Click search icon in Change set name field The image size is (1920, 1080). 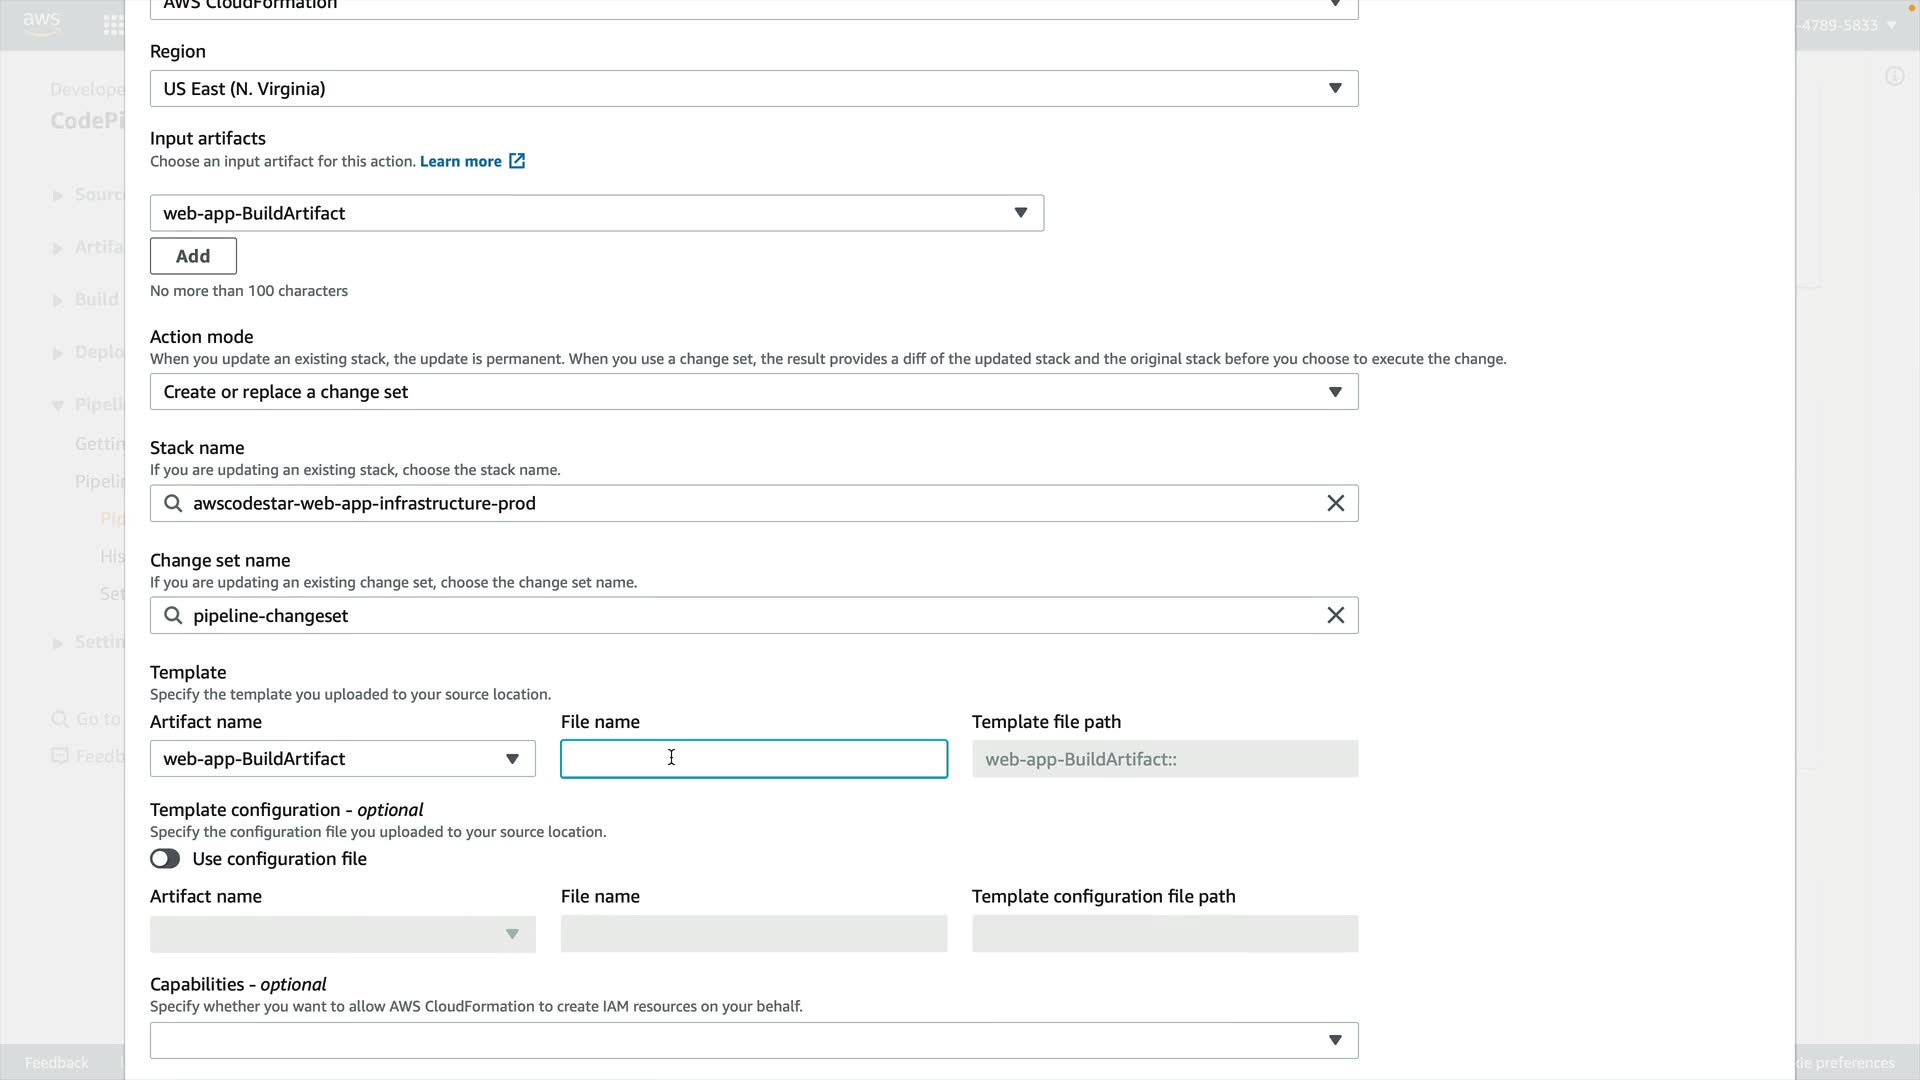pyautogui.click(x=173, y=615)
